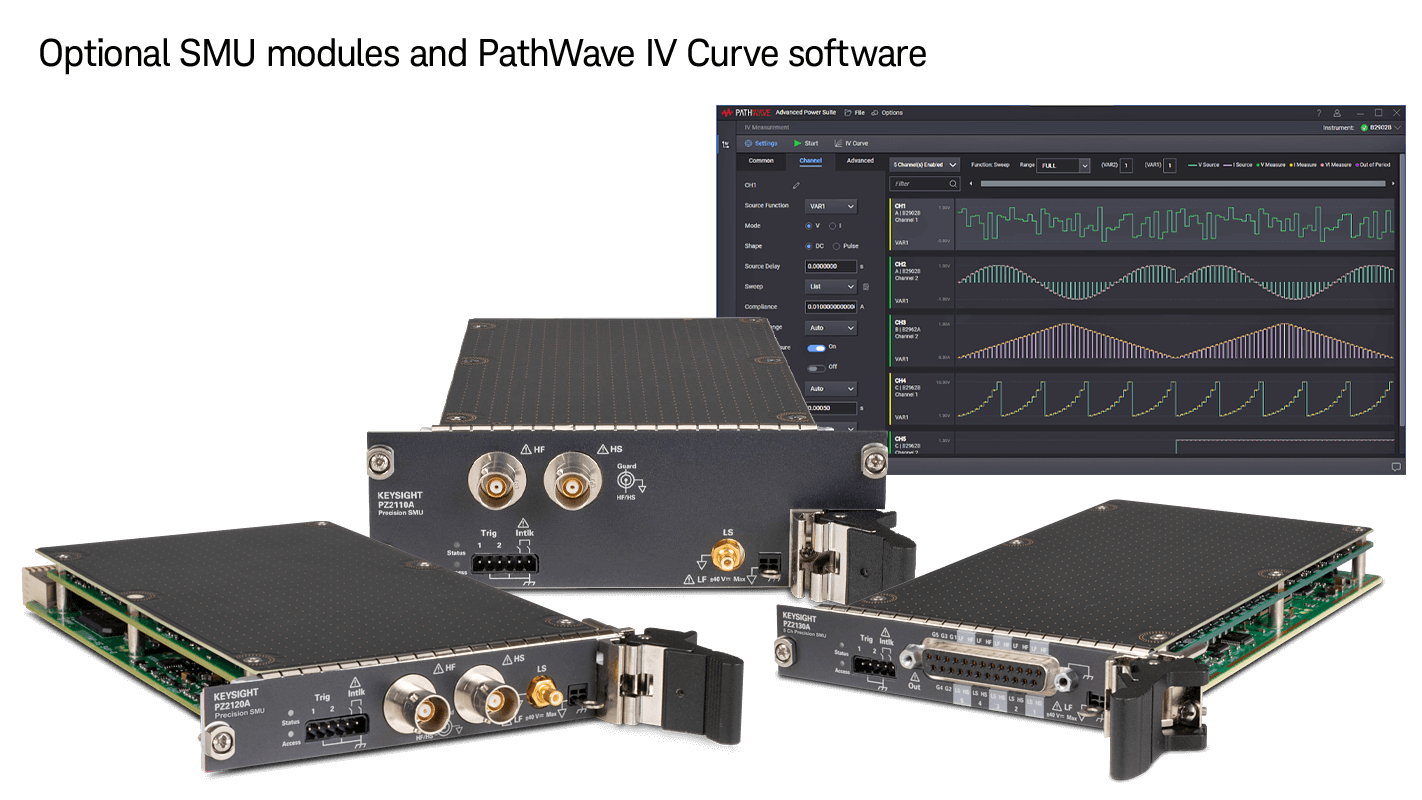Edit CH1 name with the pencil icon
The height and width of the screenshot is (800, 1422).
click(x=797, y=185)
